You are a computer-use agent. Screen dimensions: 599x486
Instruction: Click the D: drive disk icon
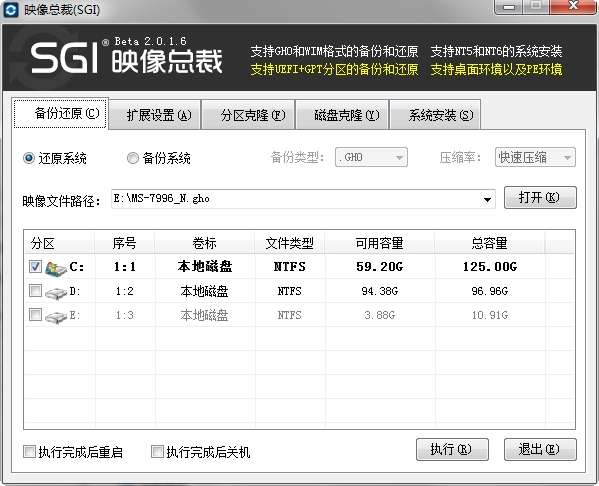click(56, 293)
